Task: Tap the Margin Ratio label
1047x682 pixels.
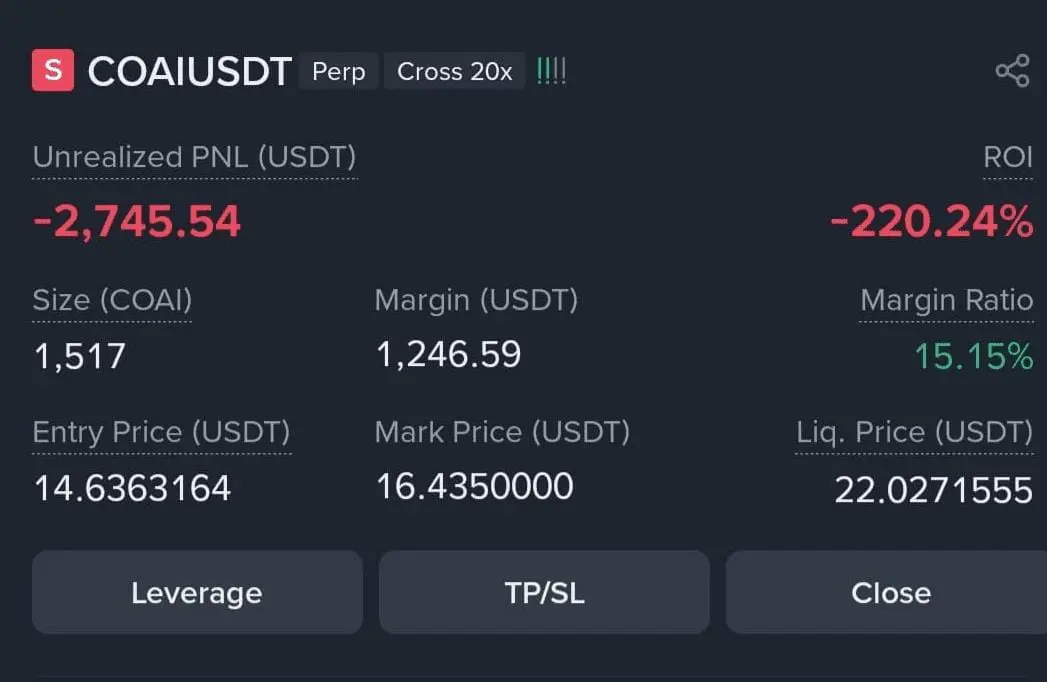Action: coord(946,300)
